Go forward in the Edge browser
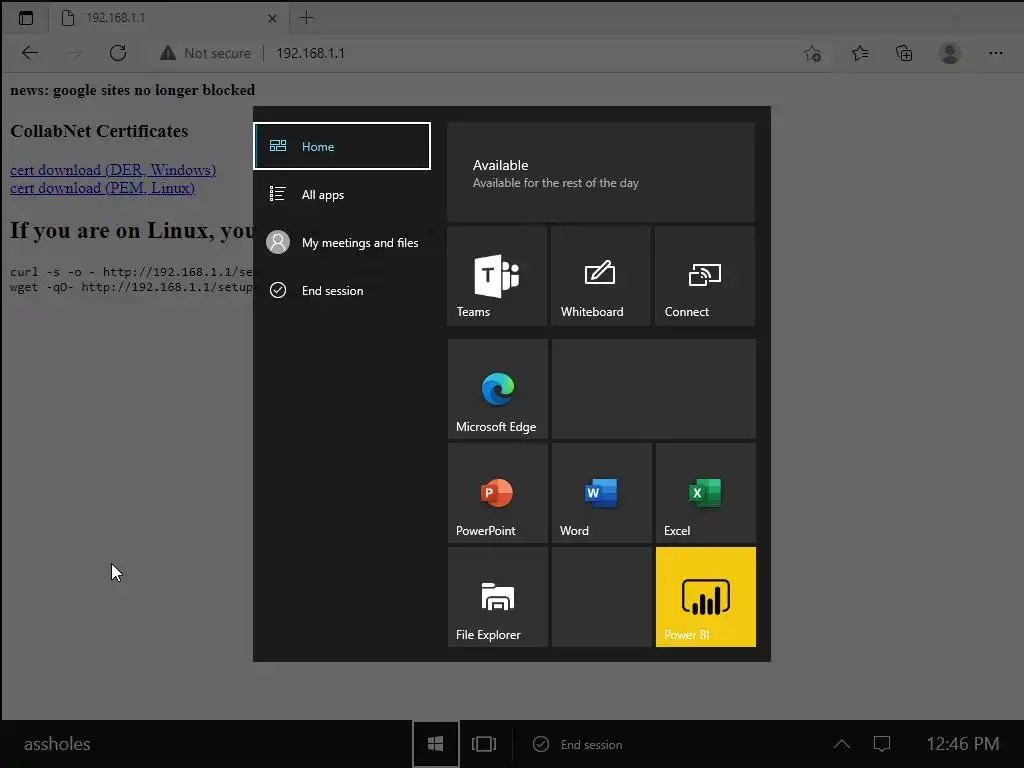Image resolution: width=1024 pixels, height=768 pixels. (74, 53)
